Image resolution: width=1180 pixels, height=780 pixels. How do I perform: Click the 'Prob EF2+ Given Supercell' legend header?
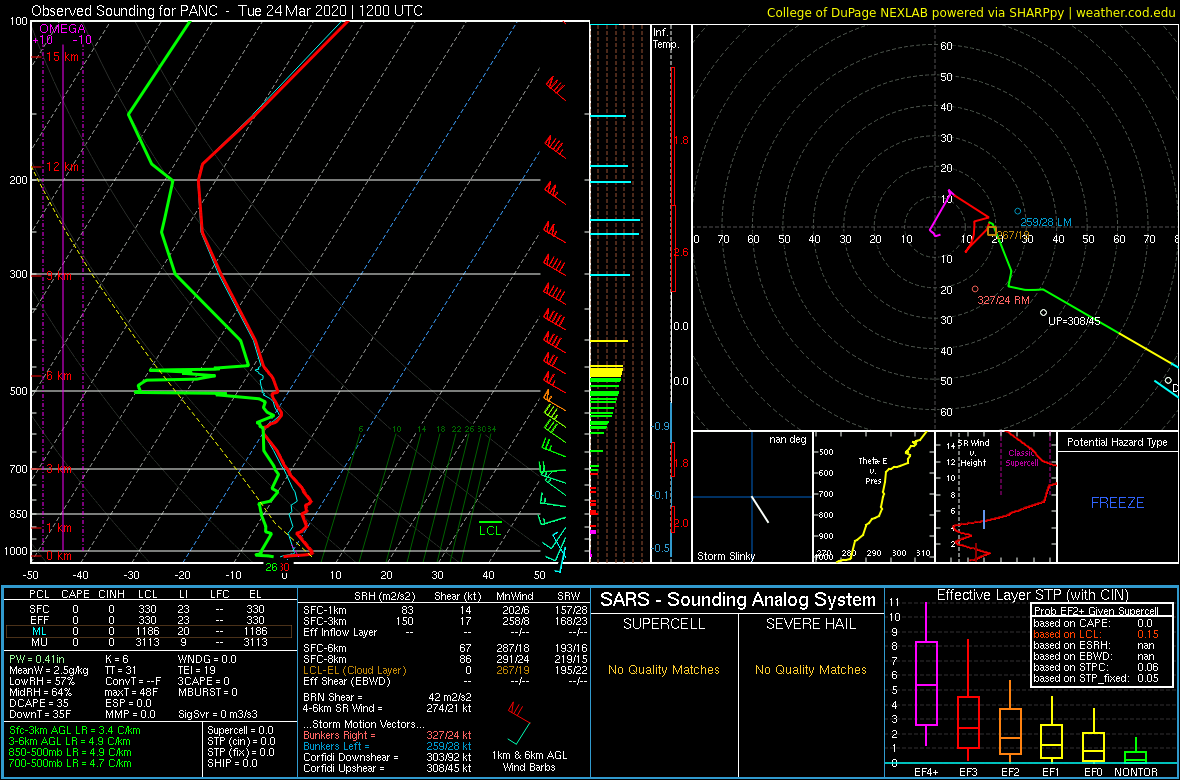(1096, 611)
